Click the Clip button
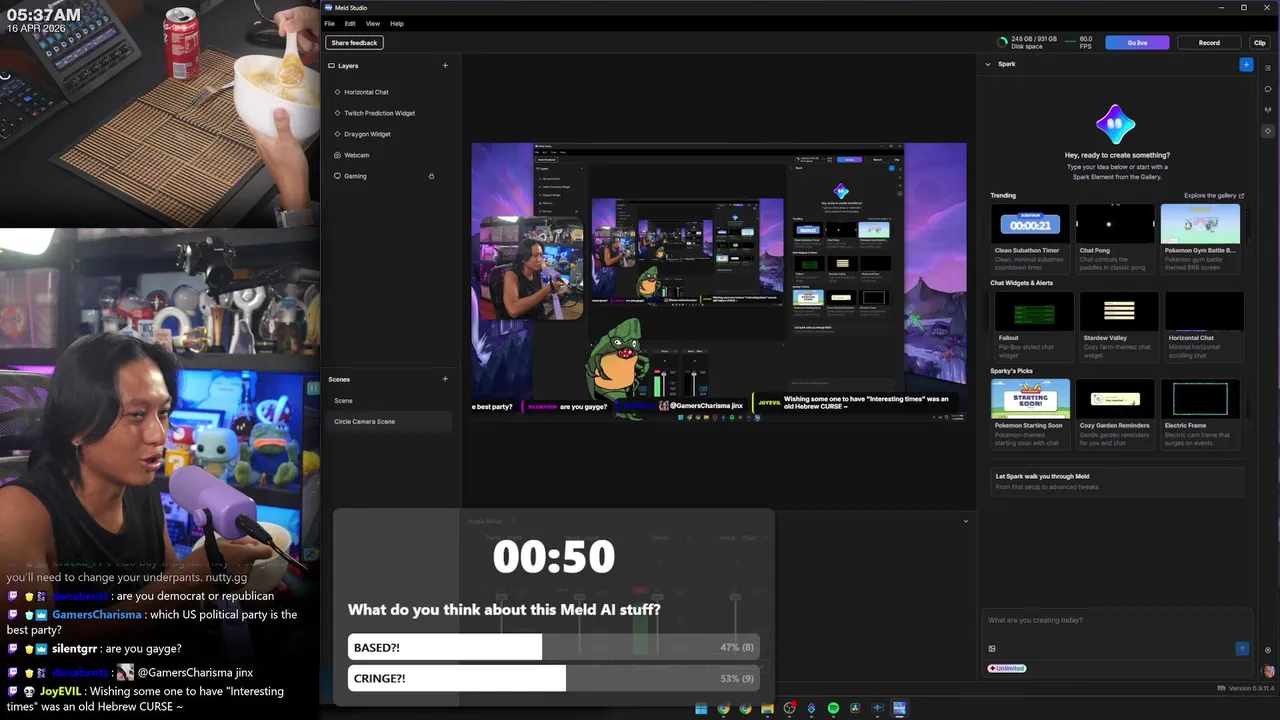The height and width of the screenshot is (720, 1280). click(x=1260, y=42)
